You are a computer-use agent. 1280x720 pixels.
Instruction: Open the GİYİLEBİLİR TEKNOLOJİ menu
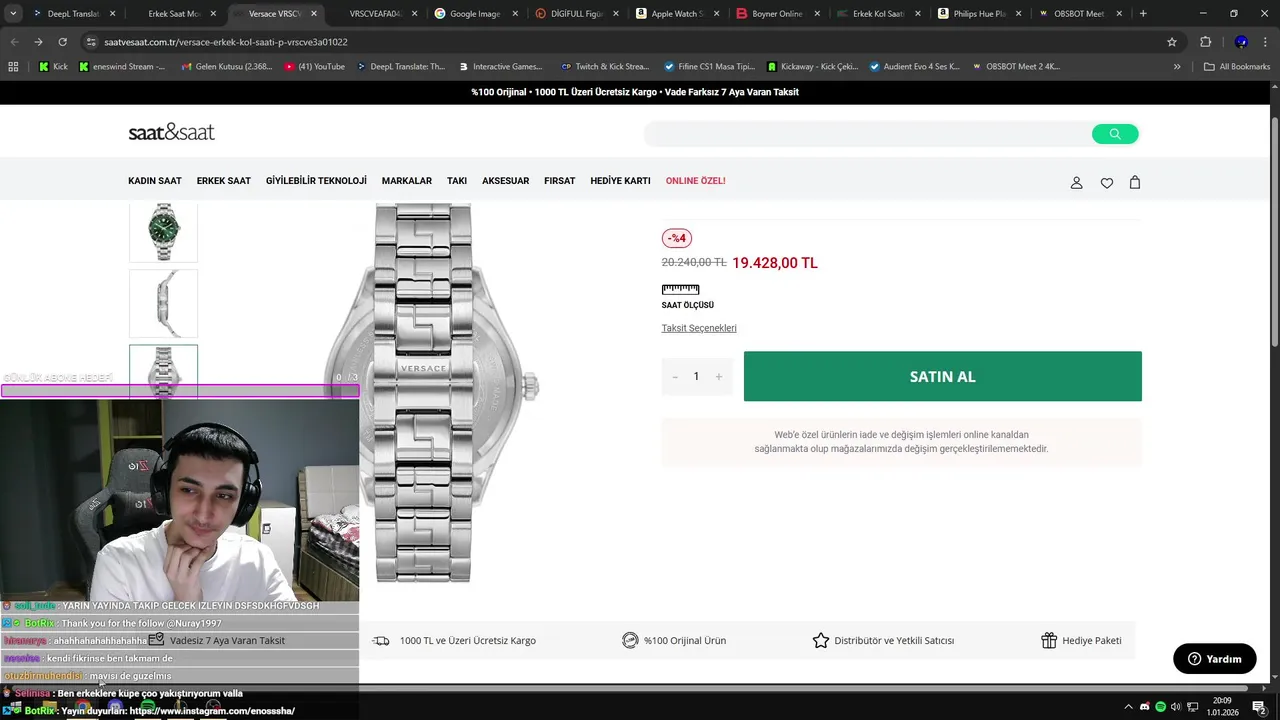pyautogui.click(x=316, y=181)
